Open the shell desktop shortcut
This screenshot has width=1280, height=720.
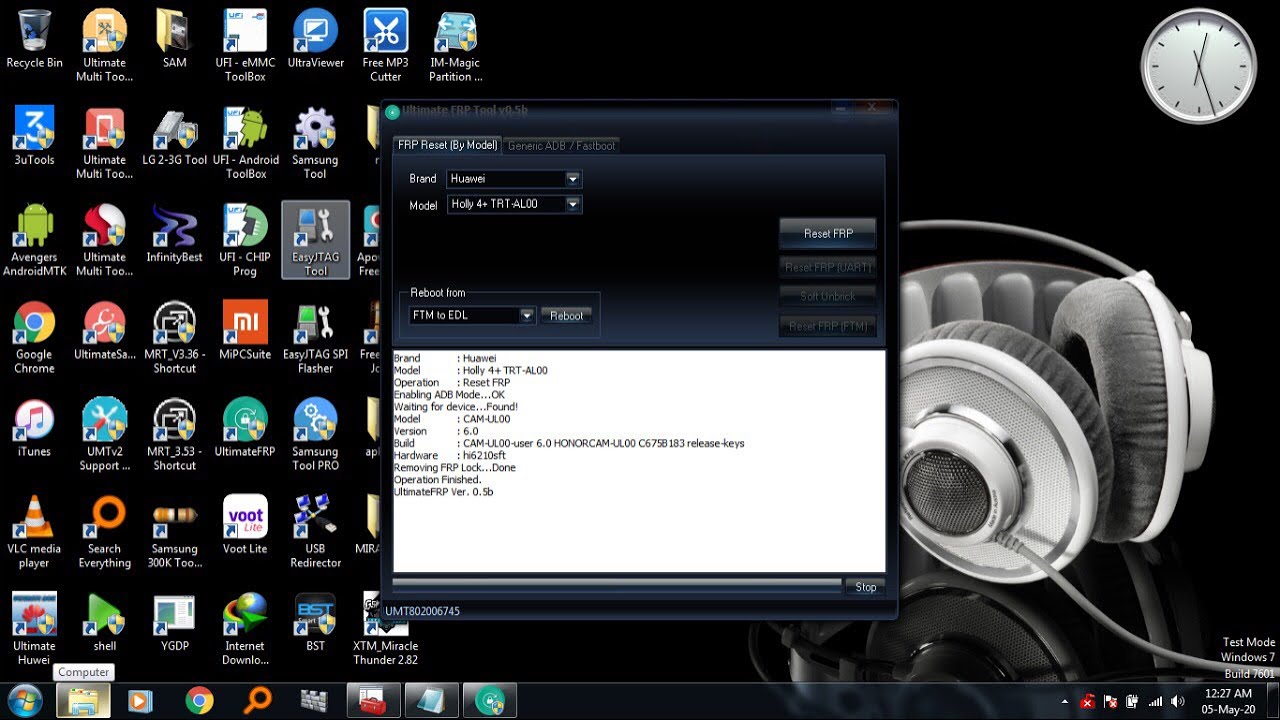pos(104,622)
